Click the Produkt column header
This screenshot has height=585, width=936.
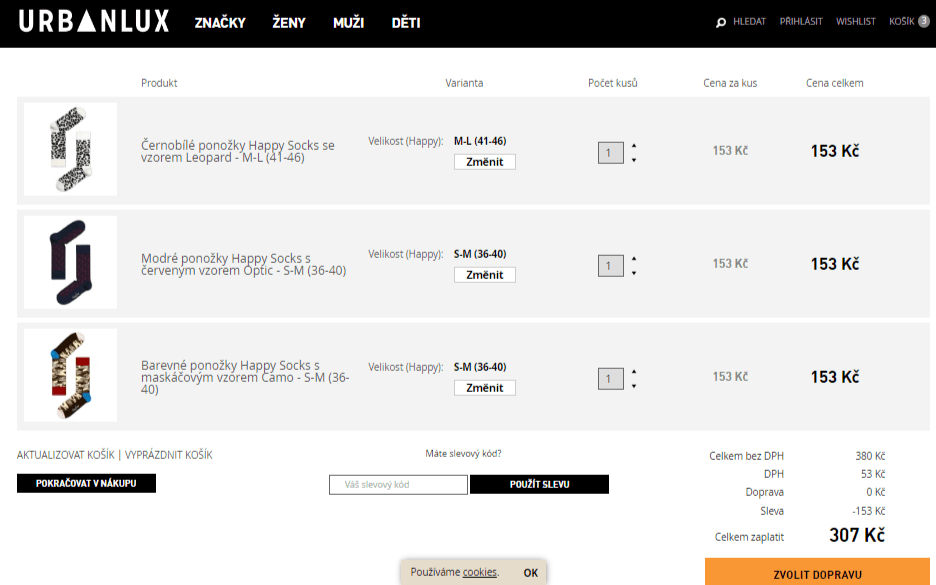coord(159,83)
